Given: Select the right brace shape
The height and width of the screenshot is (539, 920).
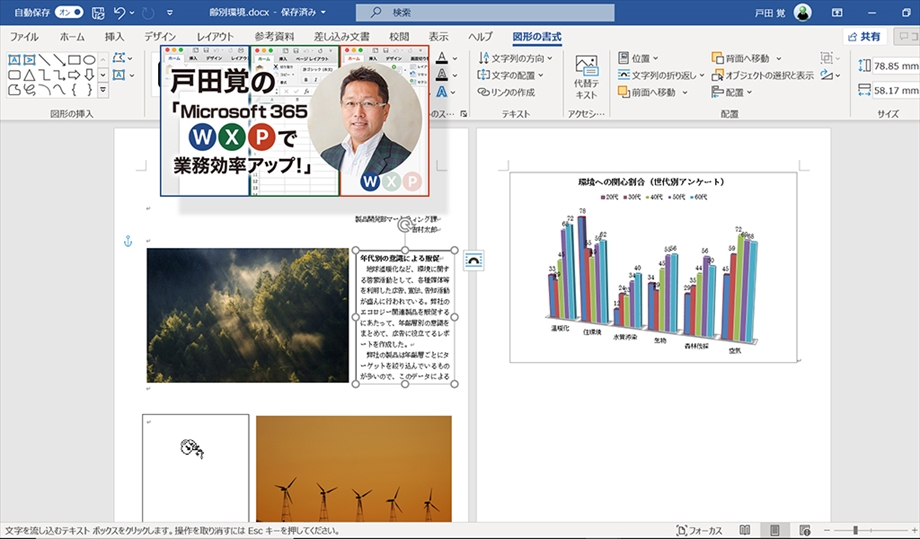Looking at the screenshot, I should point(89,90).
